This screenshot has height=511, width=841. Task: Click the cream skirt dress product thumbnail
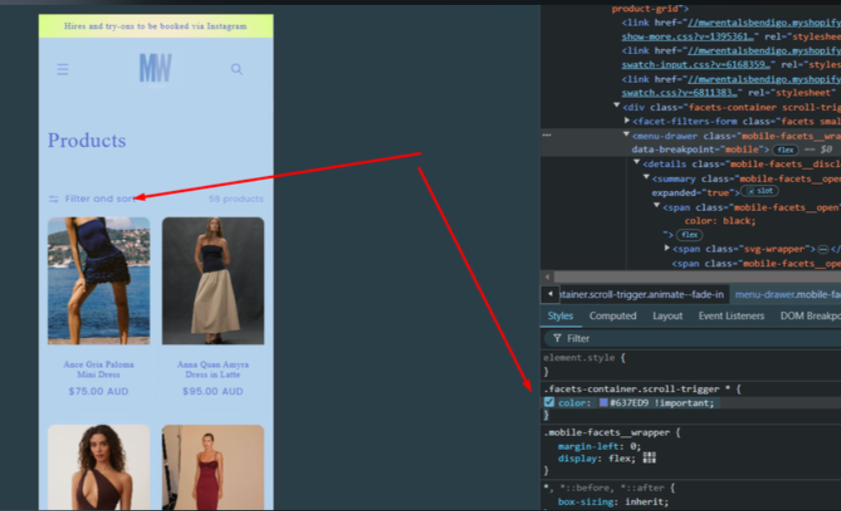click(x=213, y=280)
